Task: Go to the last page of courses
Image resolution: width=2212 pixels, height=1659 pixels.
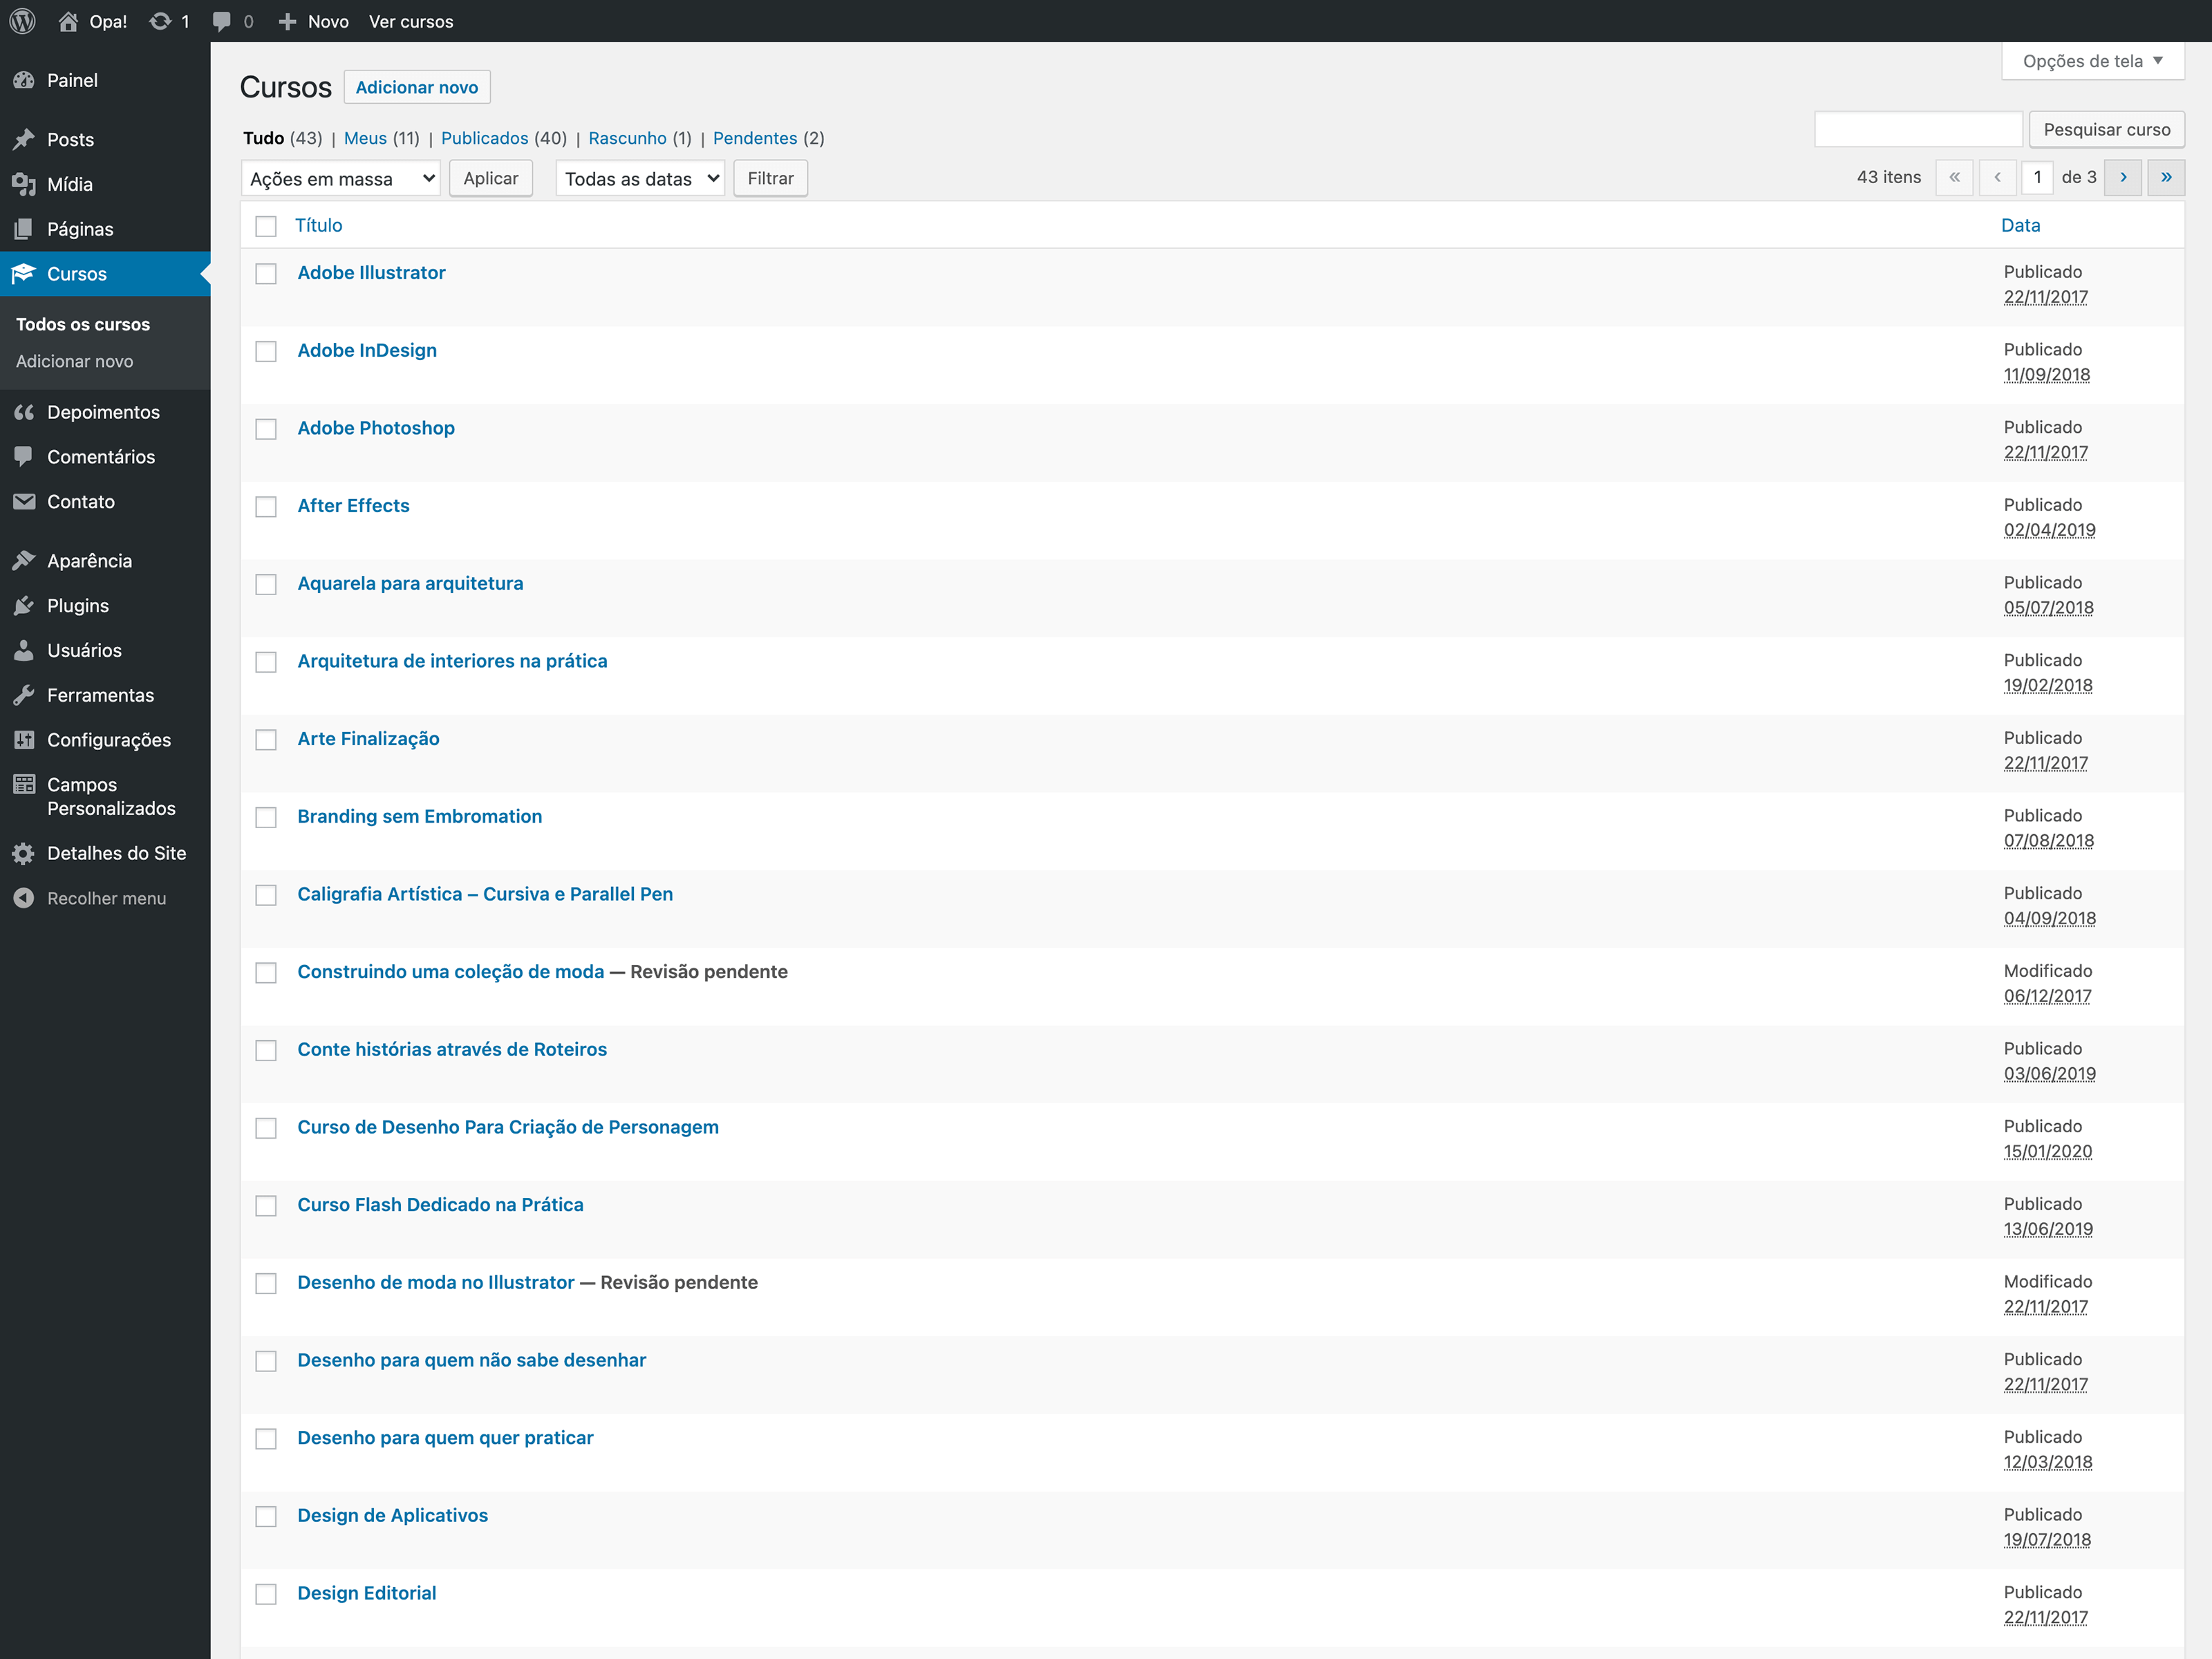Action: pos(2165,177)
